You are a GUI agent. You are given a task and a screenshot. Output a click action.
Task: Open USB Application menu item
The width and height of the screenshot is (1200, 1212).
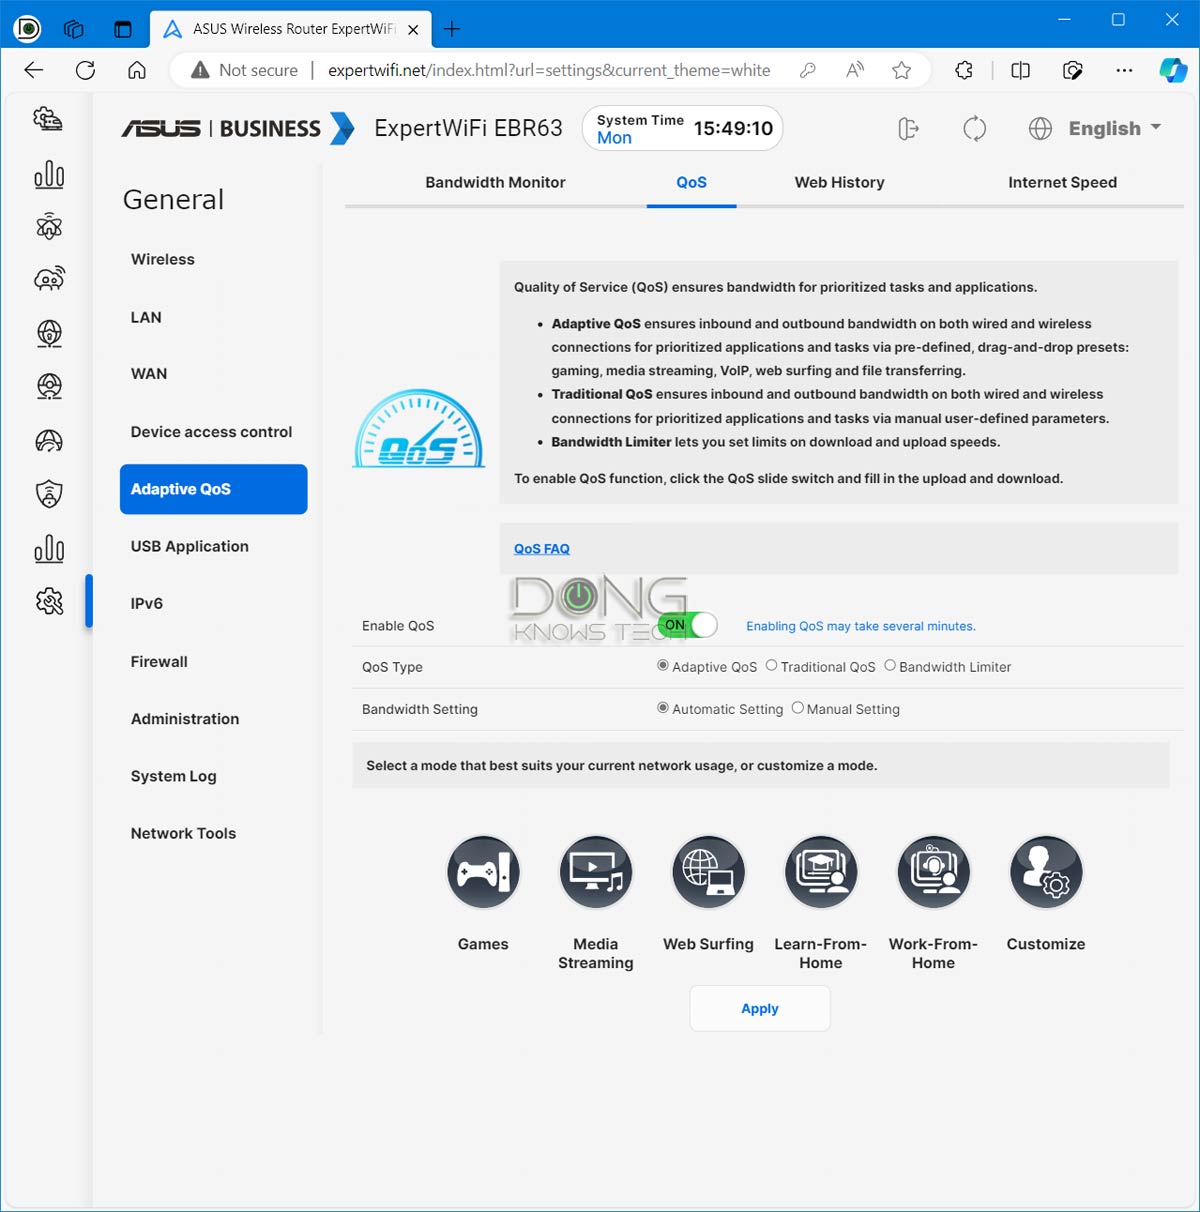190,546
